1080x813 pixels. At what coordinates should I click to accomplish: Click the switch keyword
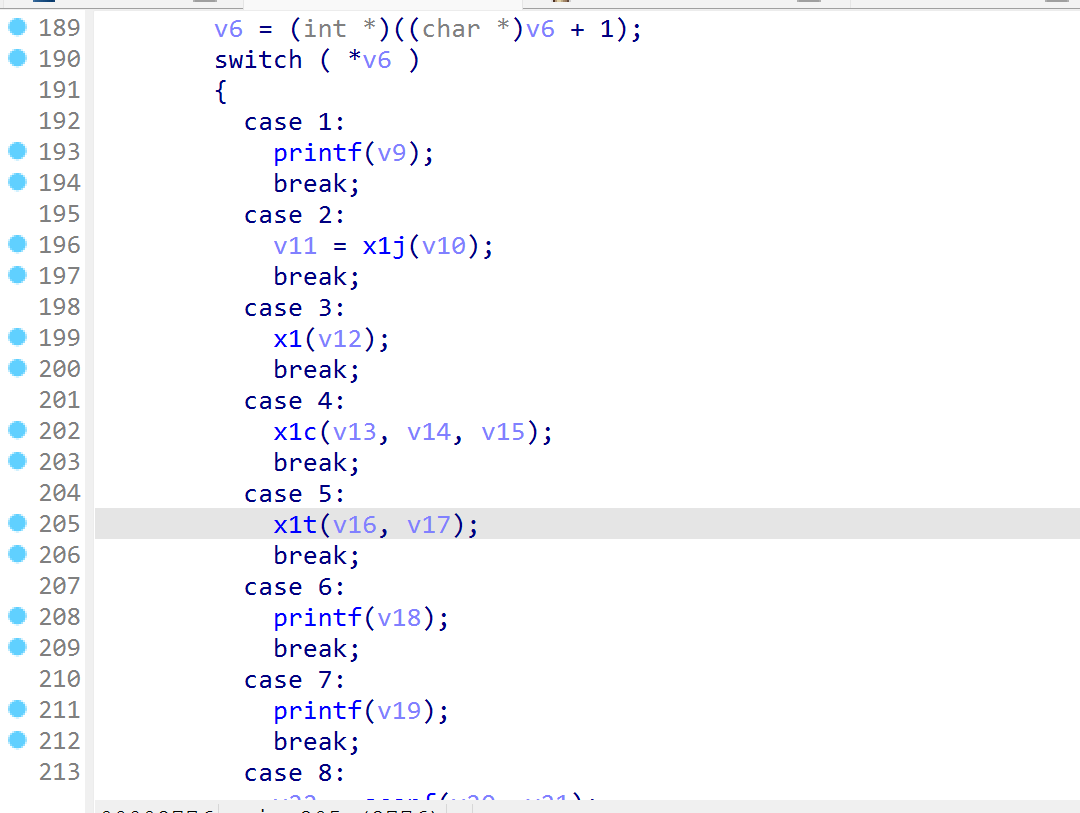[x=258, y=60]
